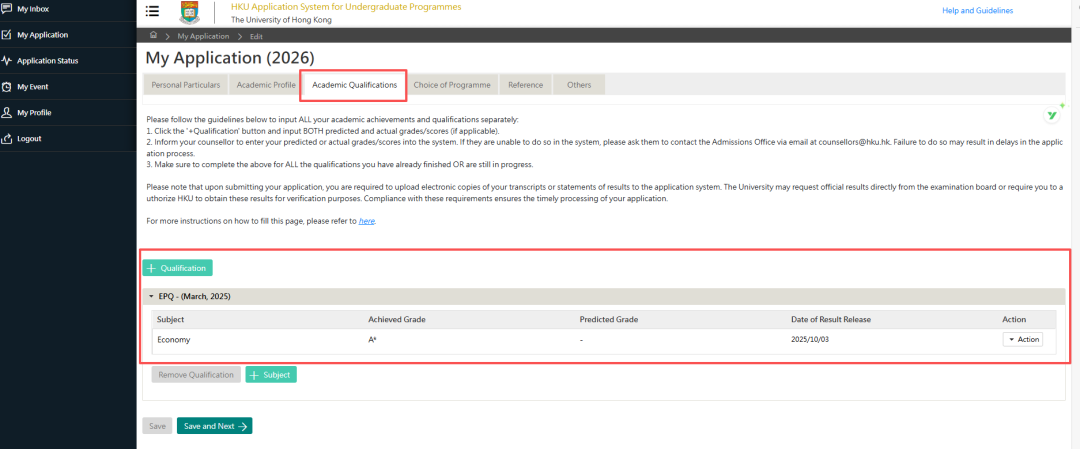Viewport: 1080px width, 449px height.
Task: Click the green assistant icon at right
Action: [x=1053, y=115]
